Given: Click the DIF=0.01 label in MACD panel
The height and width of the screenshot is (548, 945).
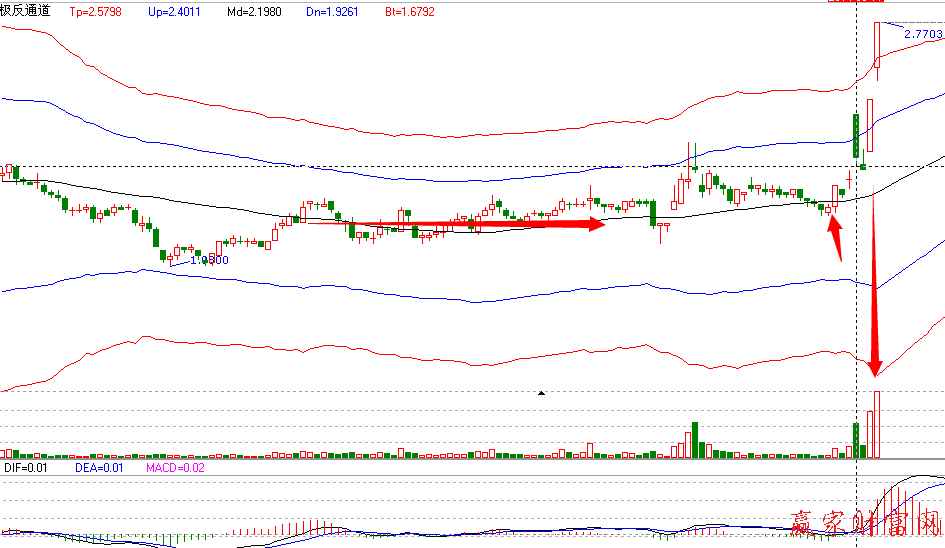Looking at the screenshot, I should coord(25,467).
